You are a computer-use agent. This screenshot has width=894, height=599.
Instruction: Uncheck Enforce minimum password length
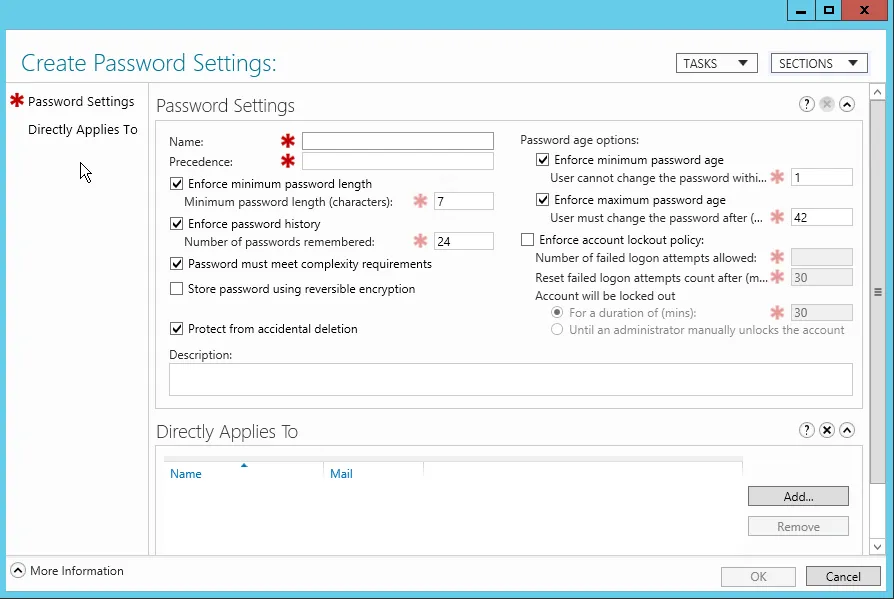pos(177,184)
